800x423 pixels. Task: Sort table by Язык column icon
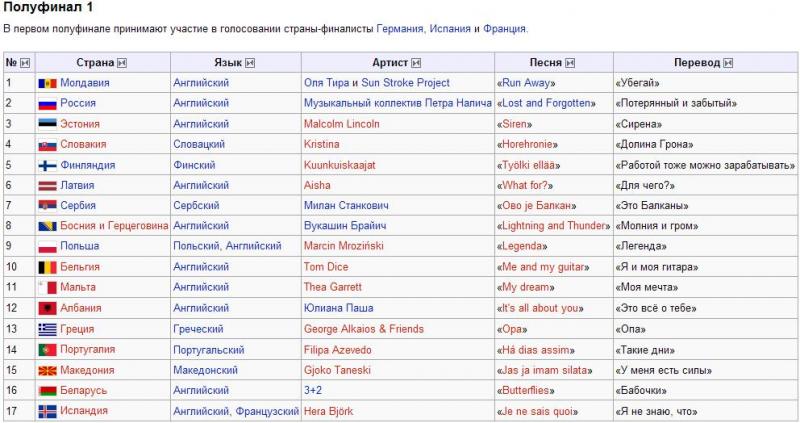pos(250,63)
